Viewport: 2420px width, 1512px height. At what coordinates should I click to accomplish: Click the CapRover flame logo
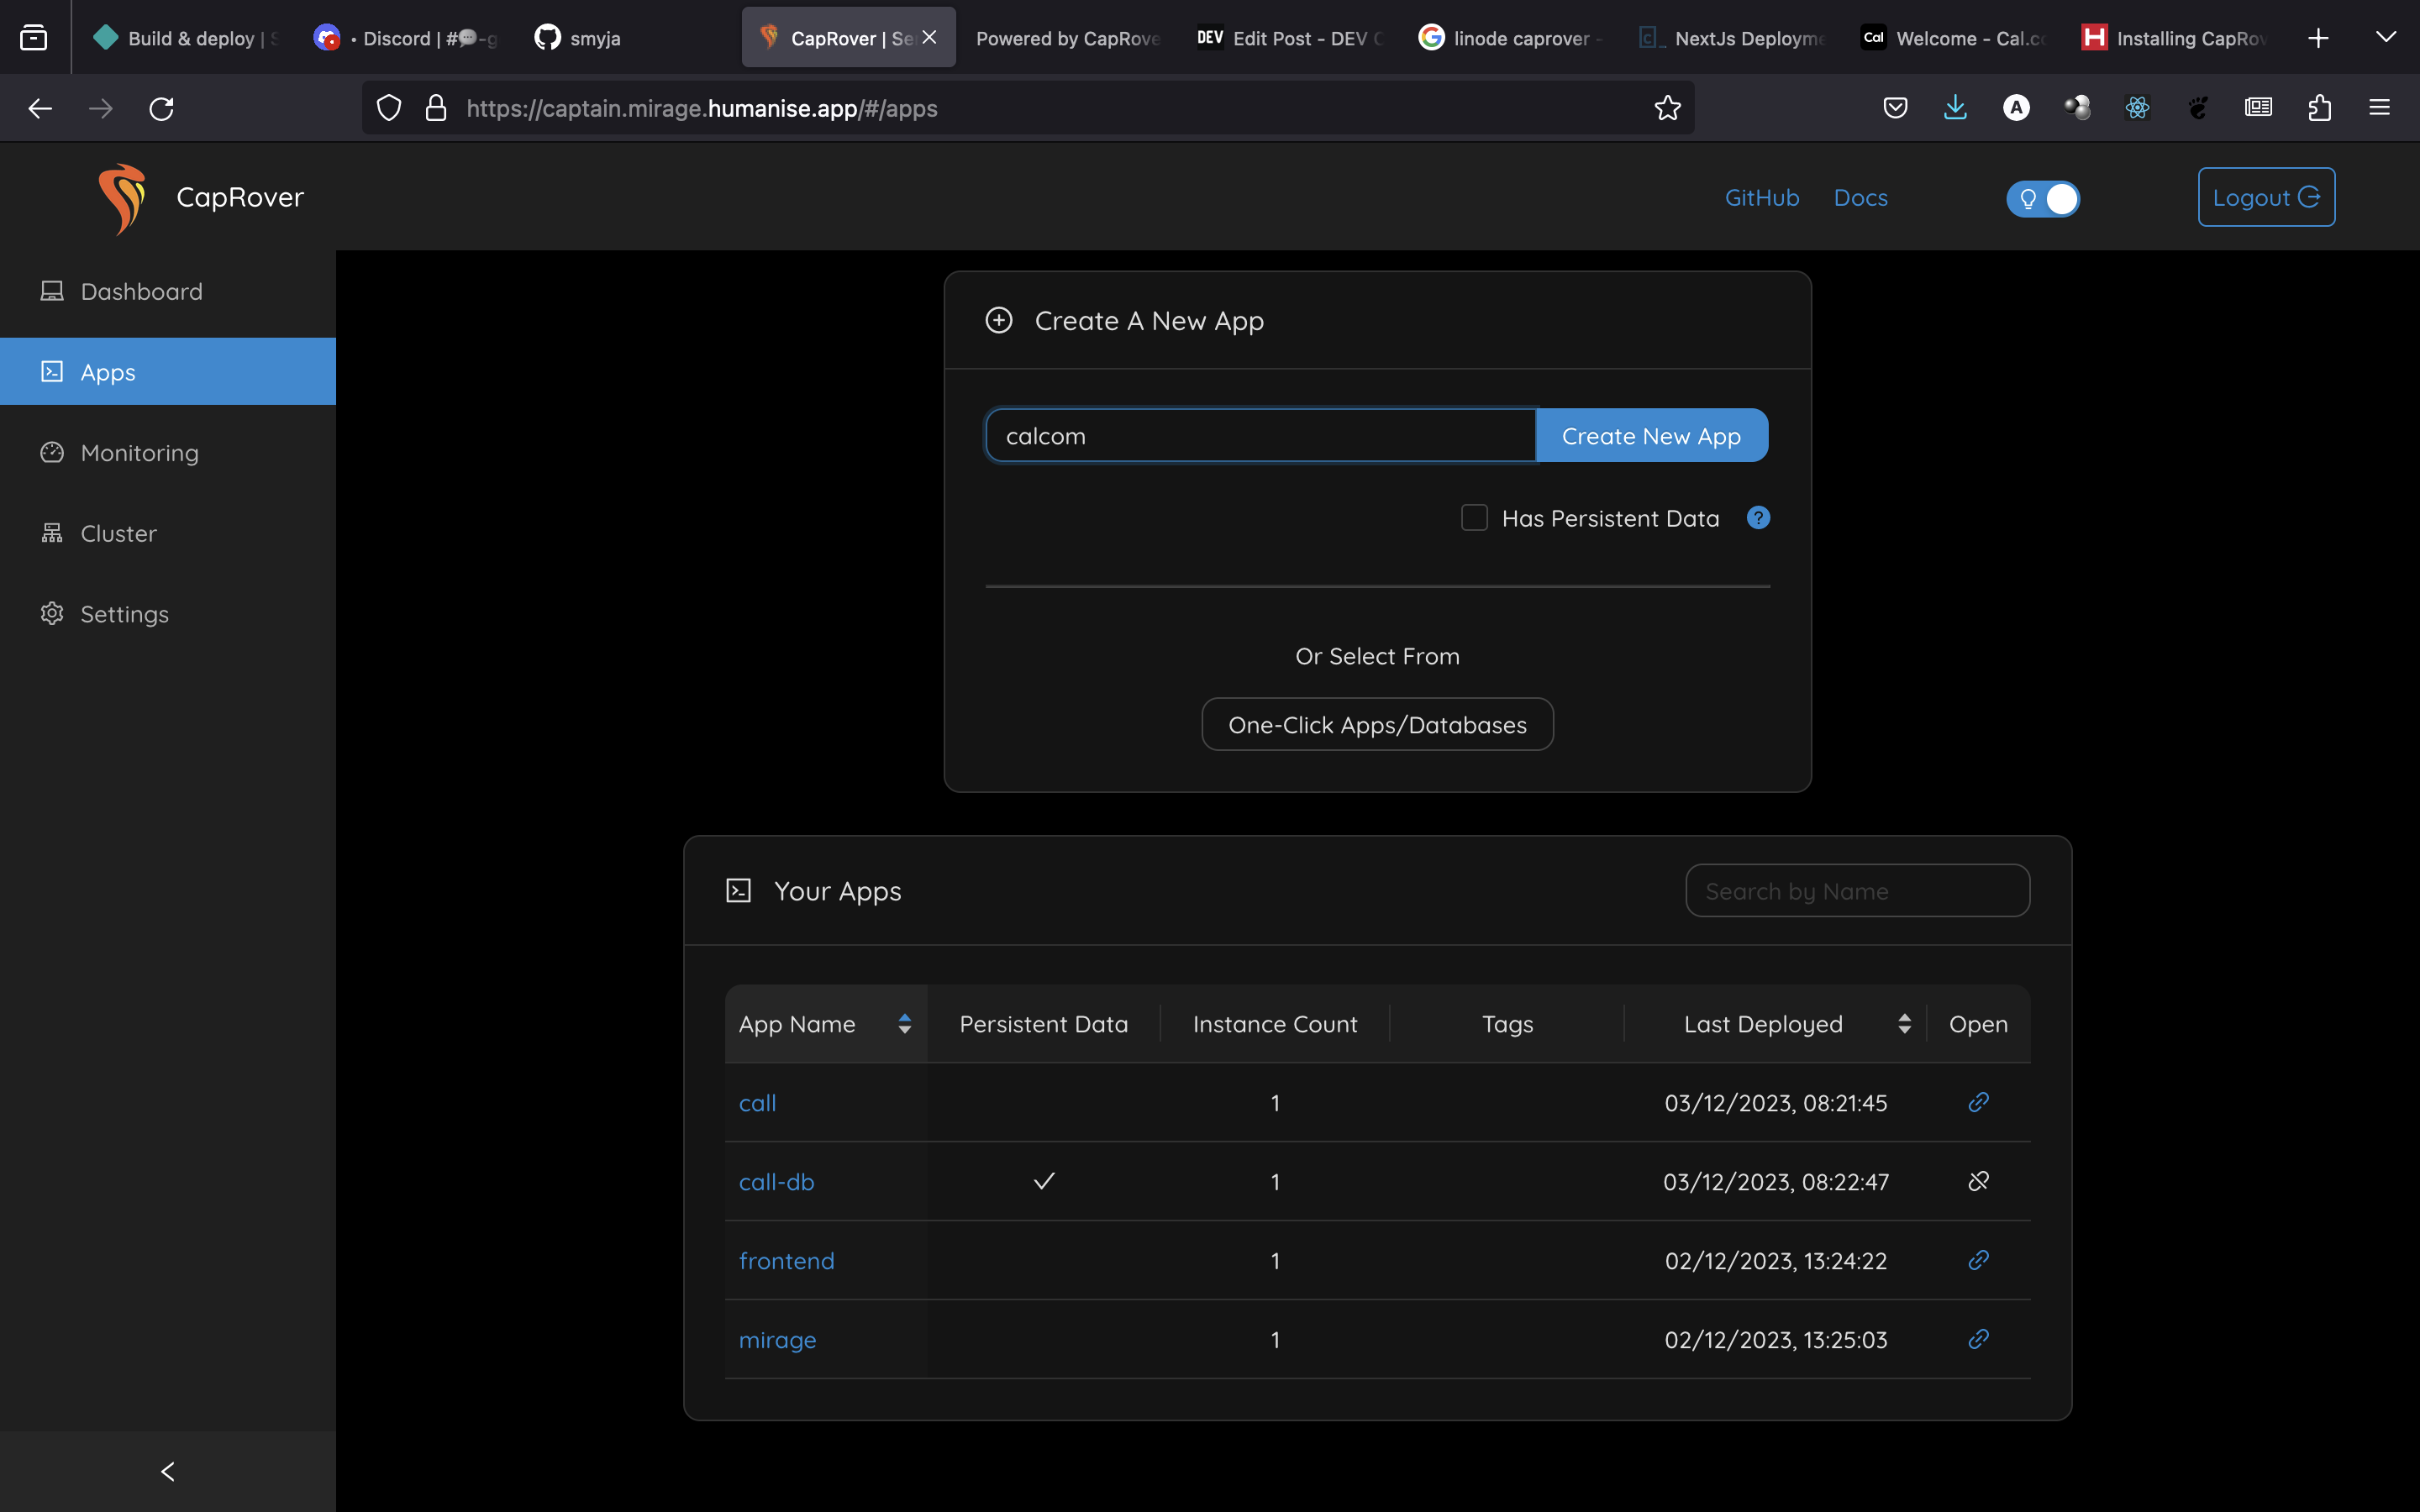[122, 198]
